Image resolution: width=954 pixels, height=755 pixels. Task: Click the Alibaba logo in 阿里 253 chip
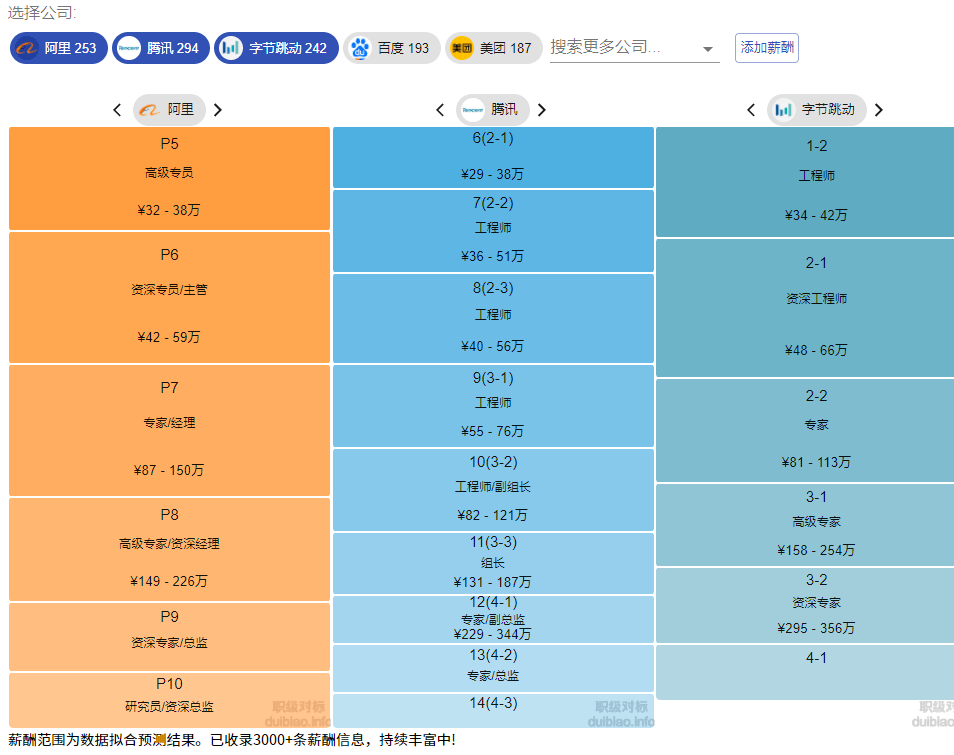click(27, 48)
